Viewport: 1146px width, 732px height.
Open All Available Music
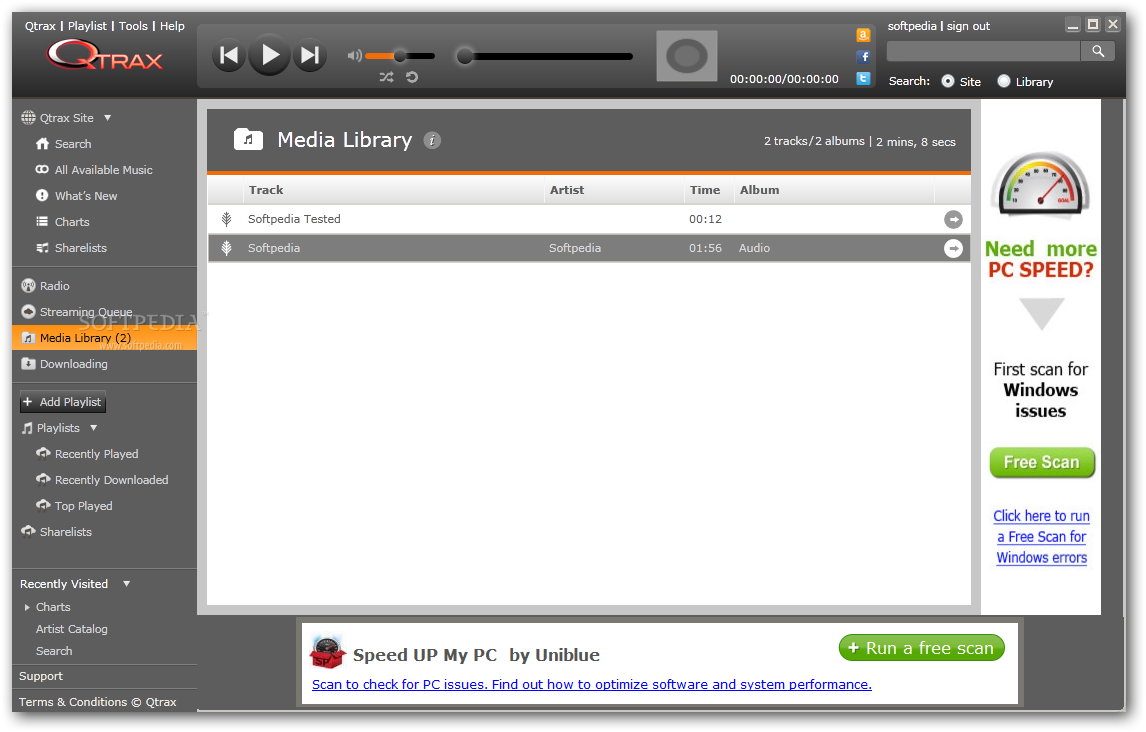[104, 169]
